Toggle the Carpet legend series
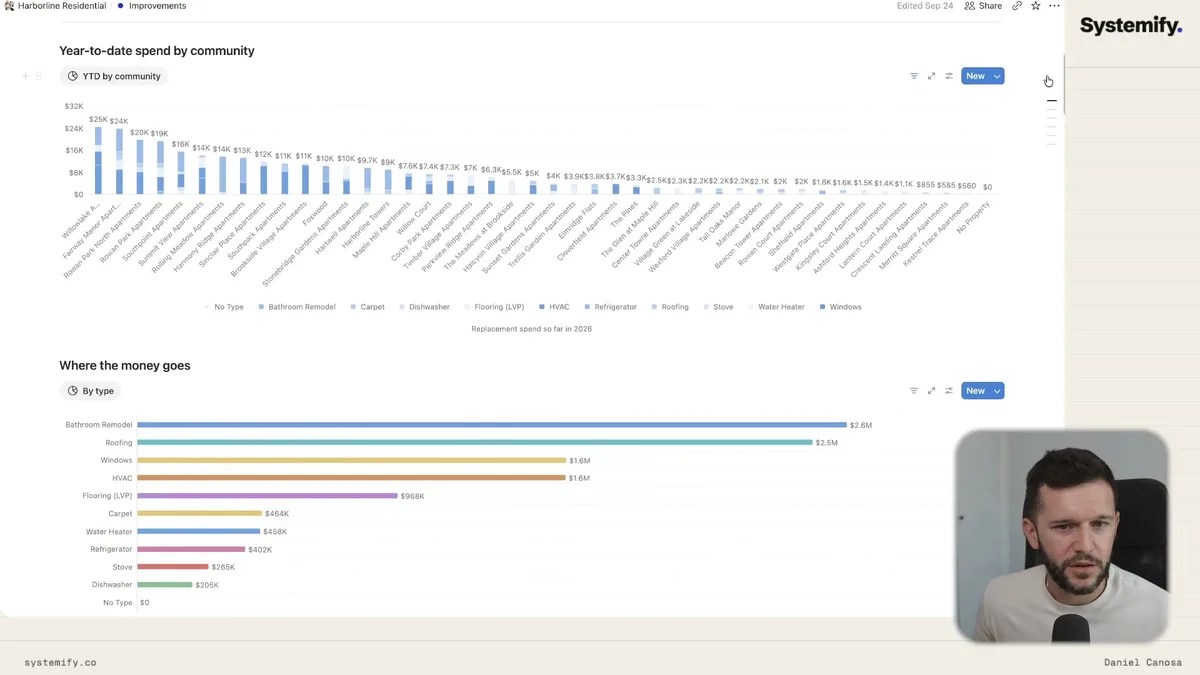Screen dimensions: 1200x675 tap(367, 307)
